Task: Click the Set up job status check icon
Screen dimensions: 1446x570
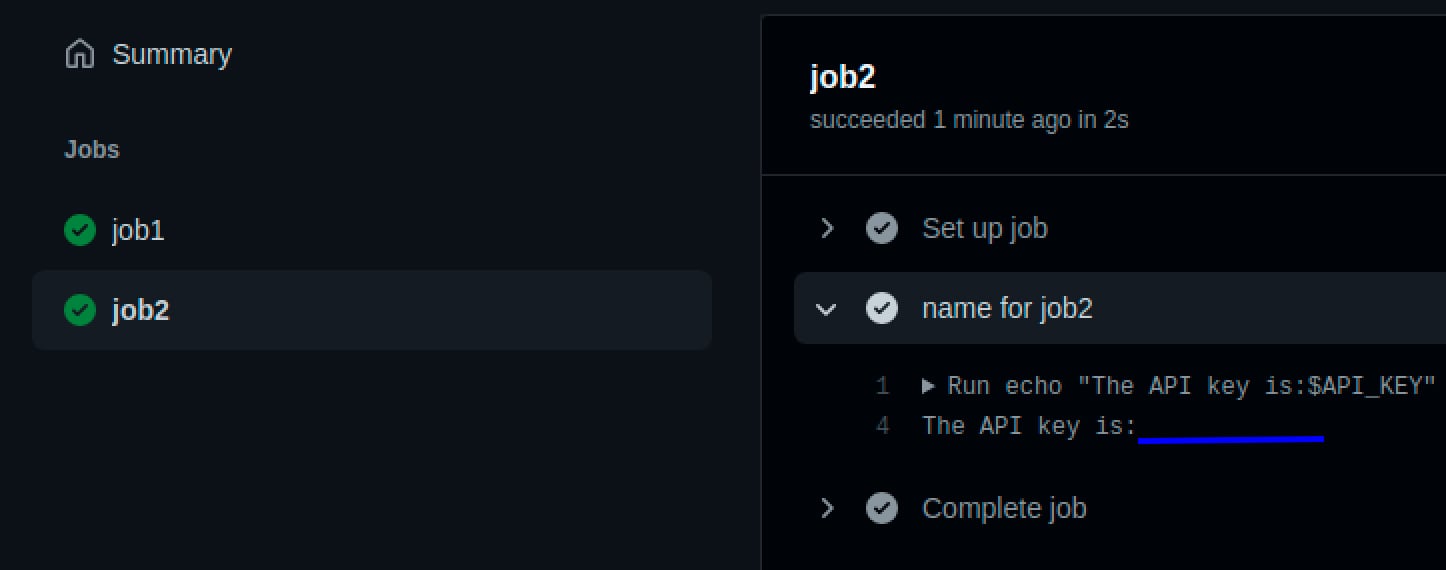Action: click(x=881, y=228)
